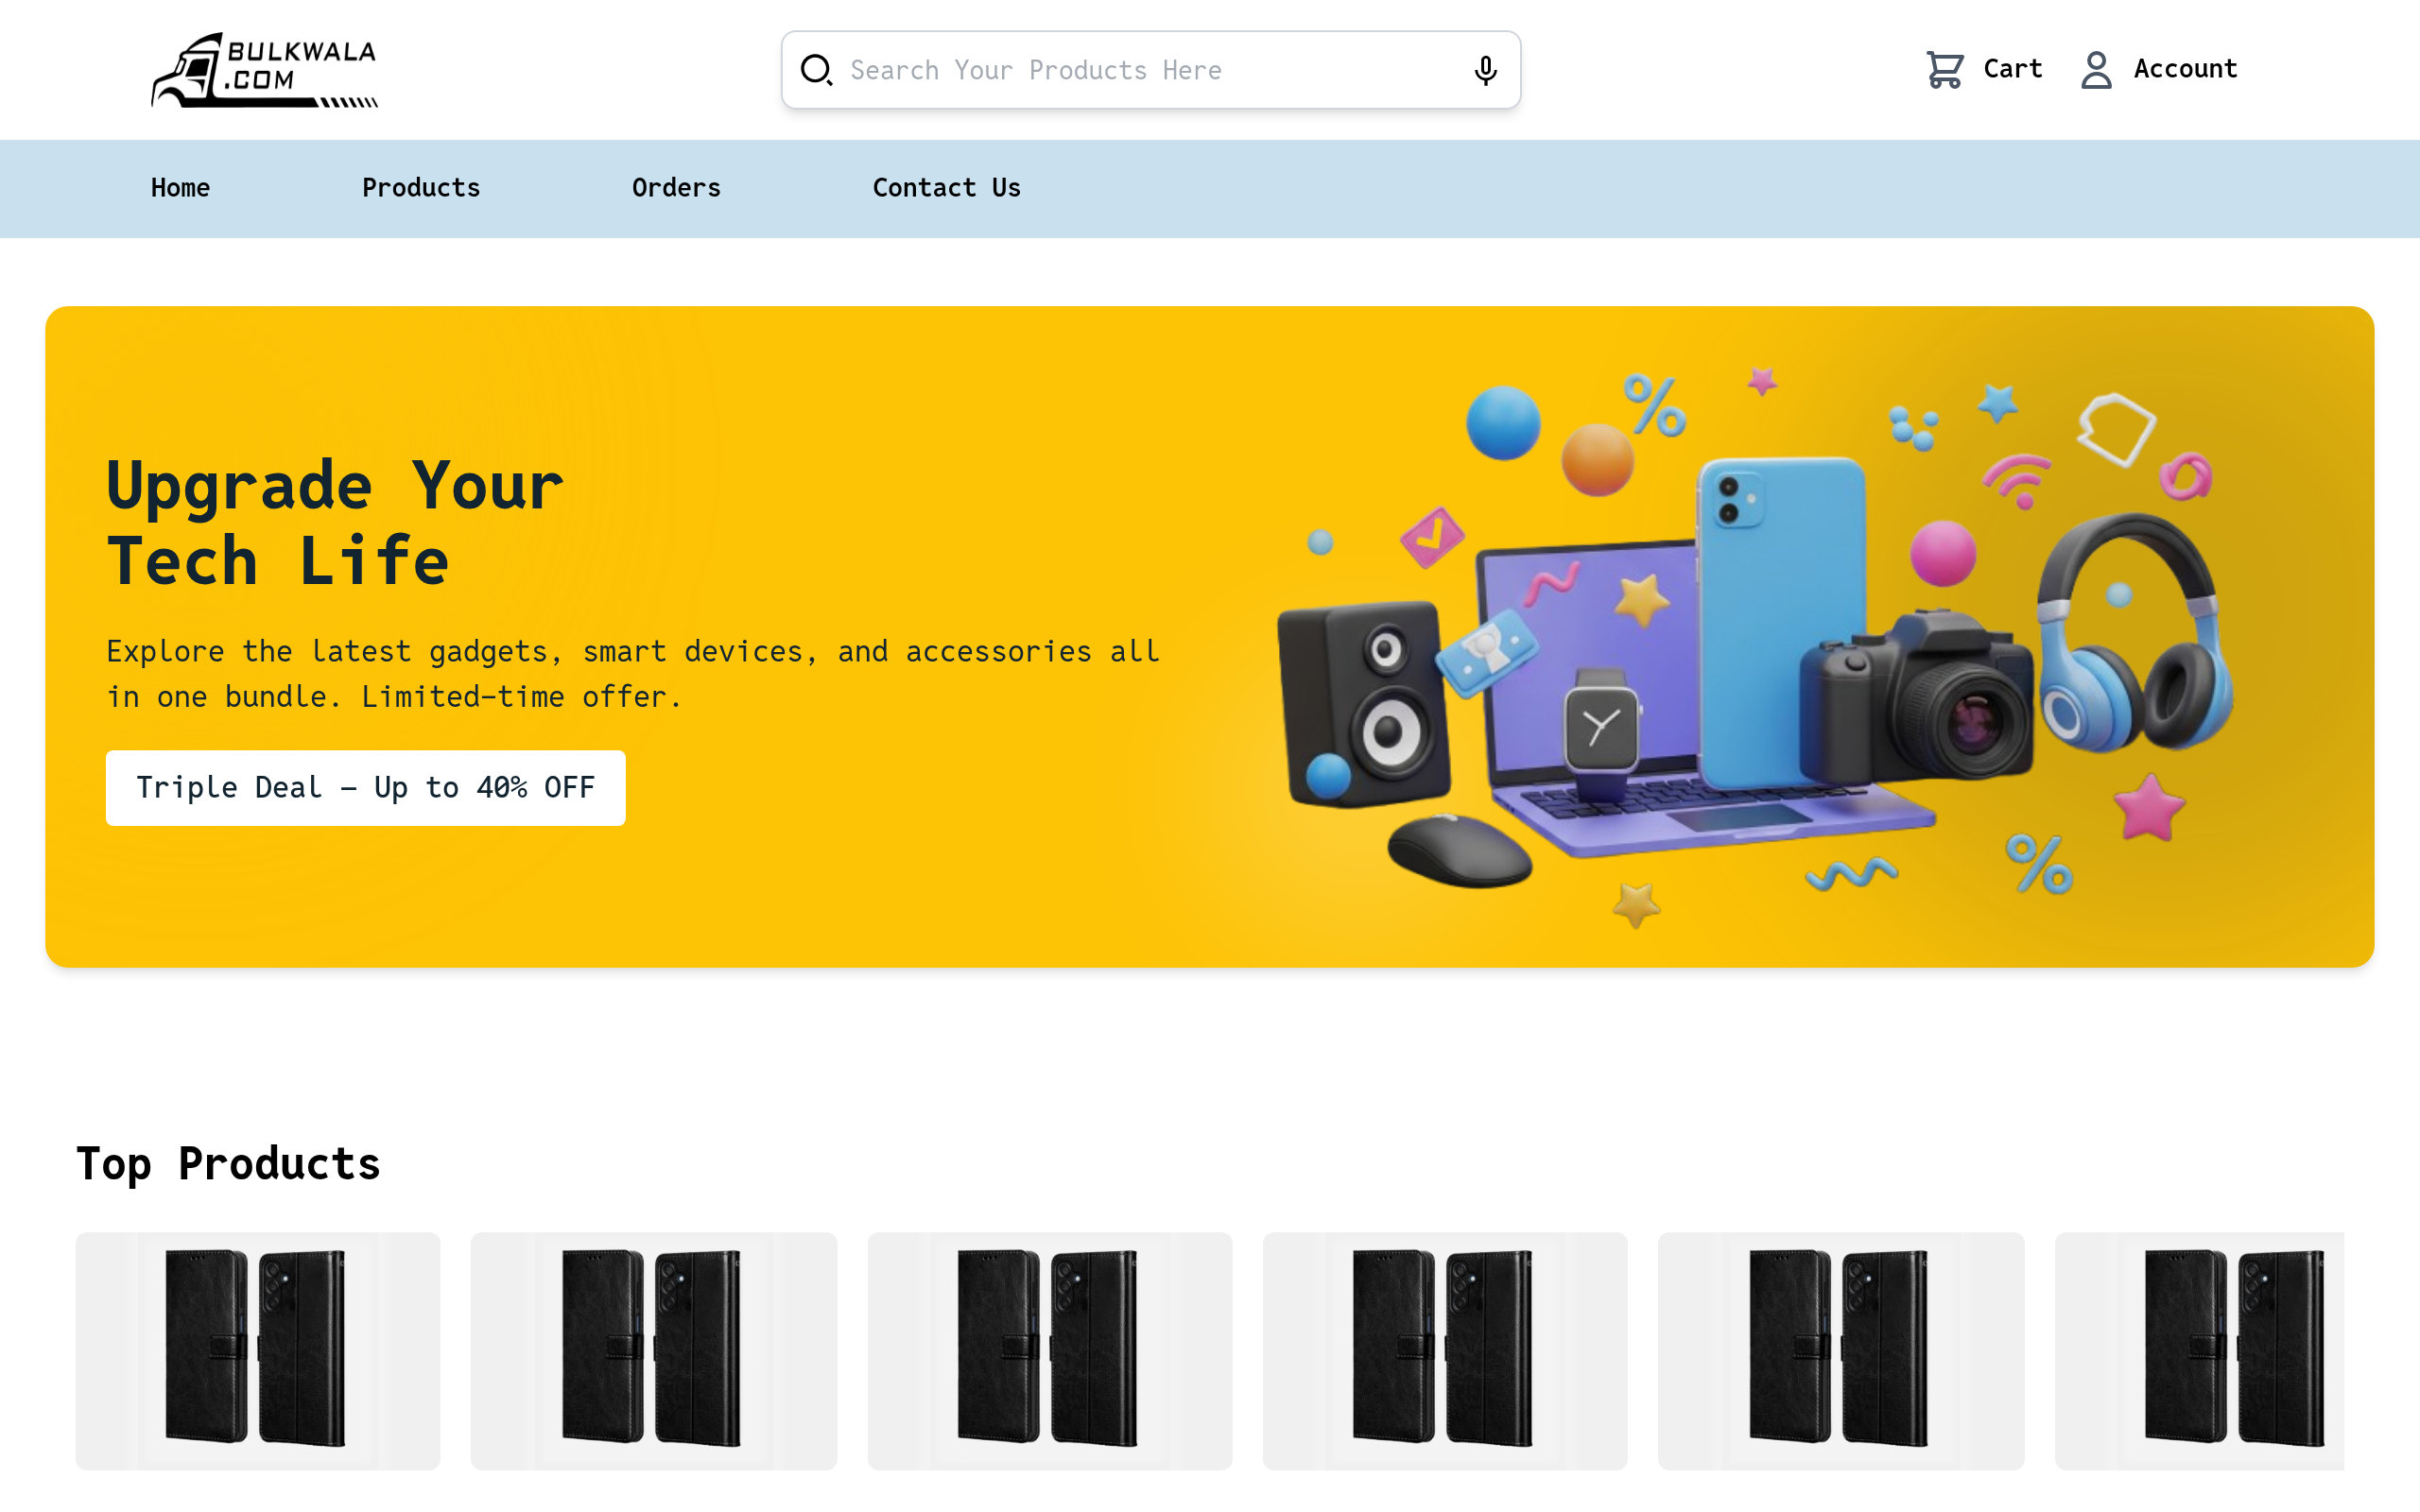Click the Triple Deal 40% OFF button
2420x1512 pixels.
[365, 788]
